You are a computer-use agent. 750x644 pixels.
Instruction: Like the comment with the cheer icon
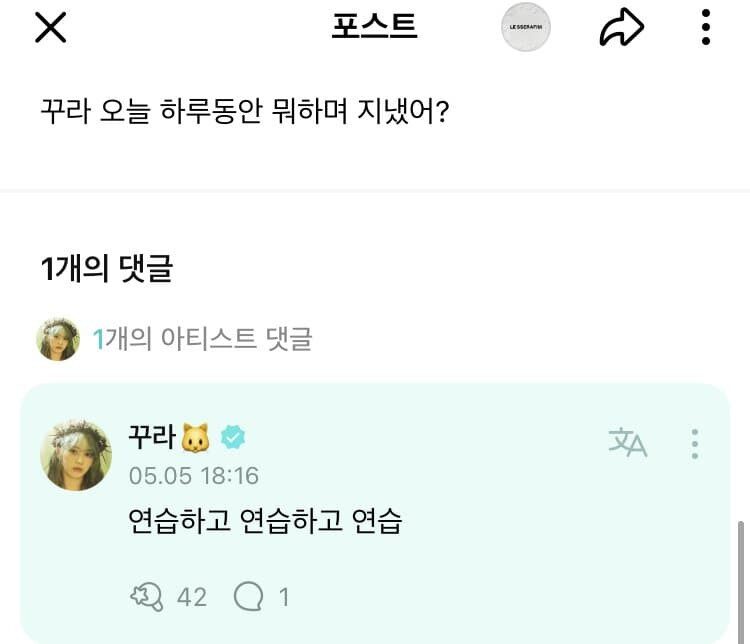point(147,597)
